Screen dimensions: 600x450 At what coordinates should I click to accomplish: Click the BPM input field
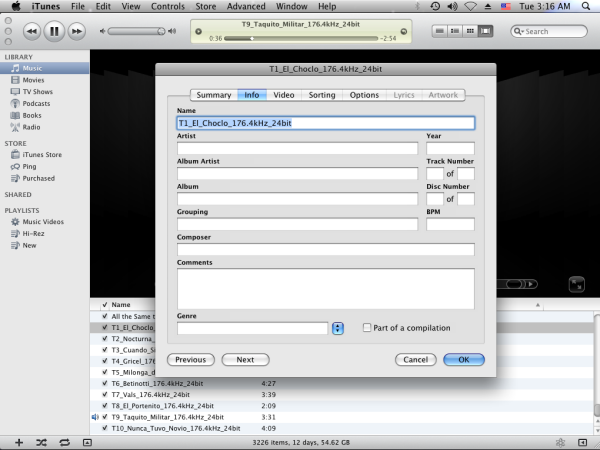(x=450, y=224)
